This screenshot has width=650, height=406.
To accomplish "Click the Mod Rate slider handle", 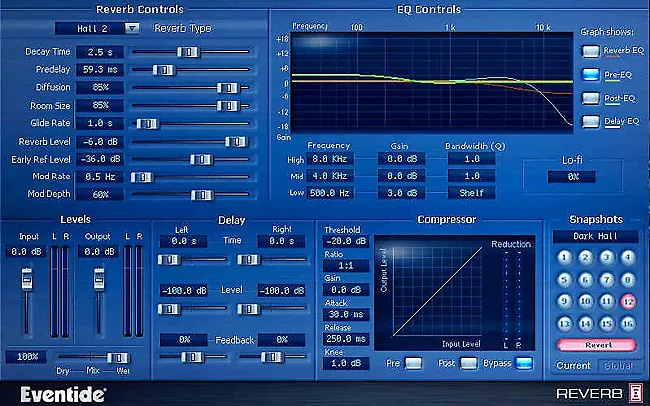I will tap(142, 177).
